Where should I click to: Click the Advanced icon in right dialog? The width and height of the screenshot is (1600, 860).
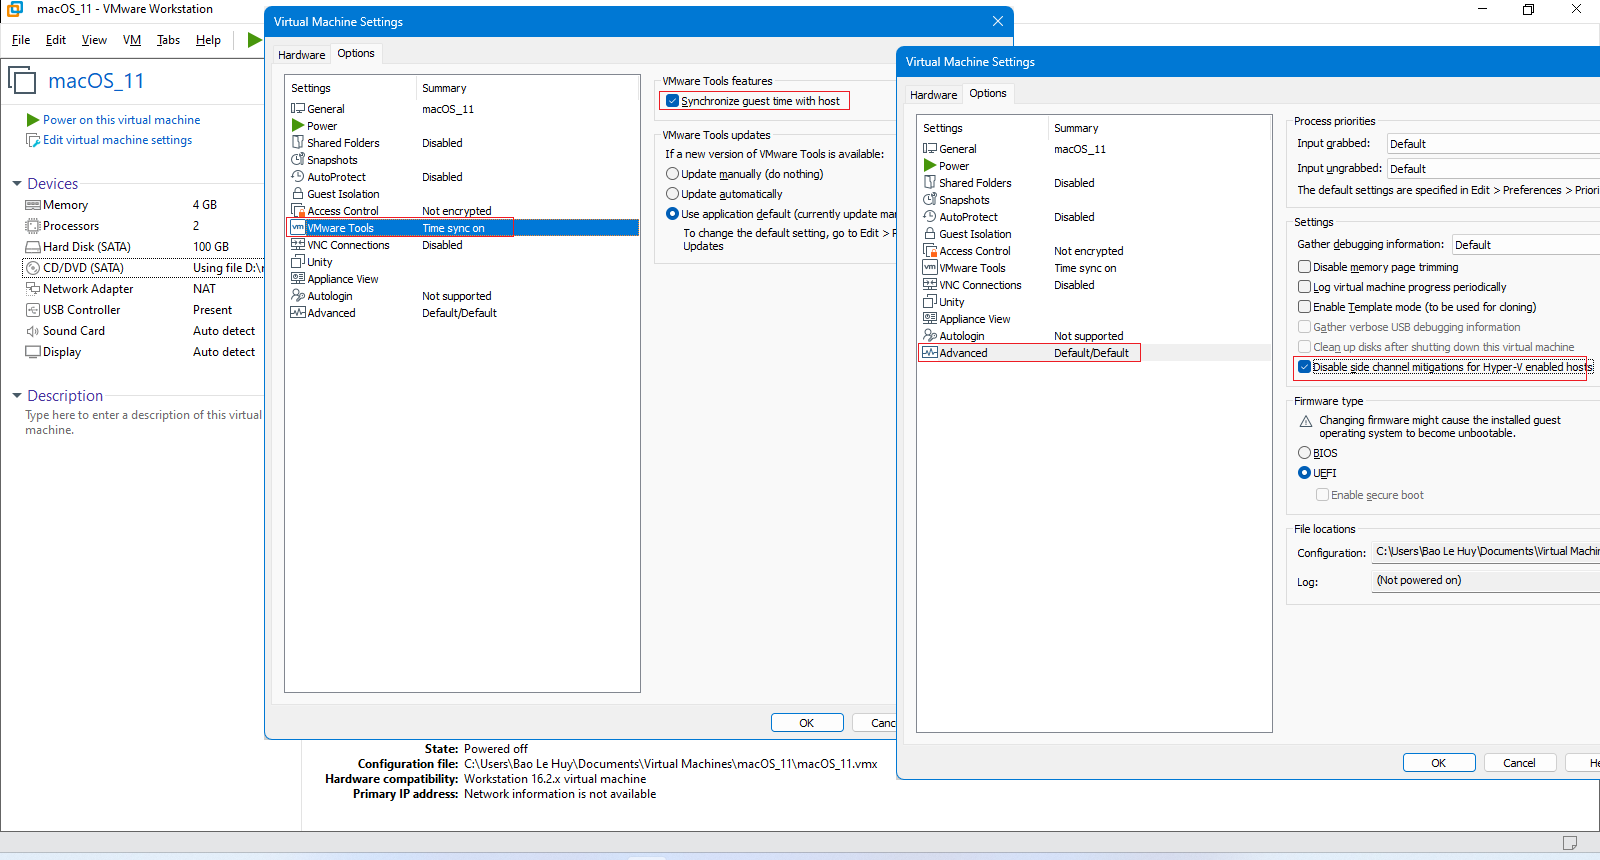tap(930, 352)
